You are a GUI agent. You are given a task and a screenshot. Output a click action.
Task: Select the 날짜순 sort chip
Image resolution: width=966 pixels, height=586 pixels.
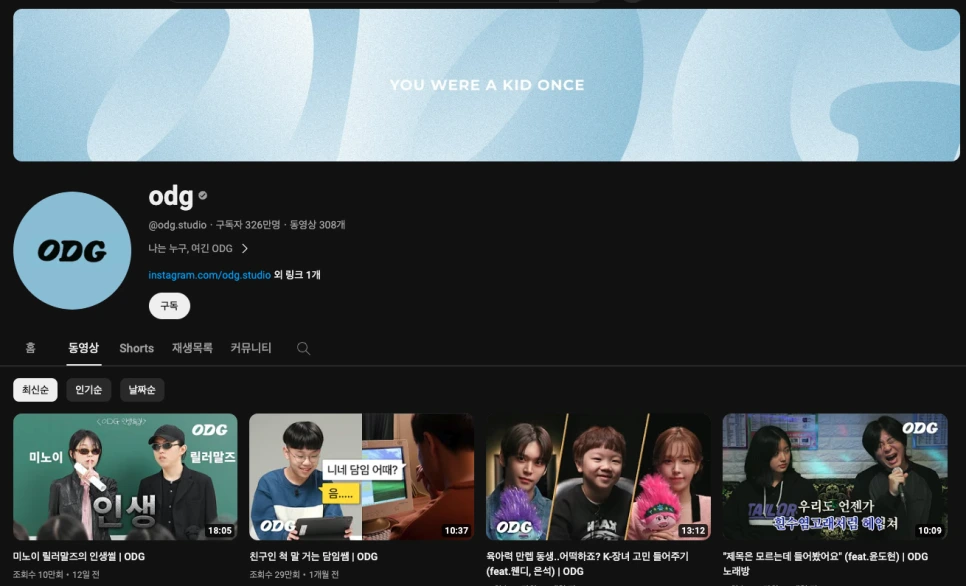(x=142, y=390)
